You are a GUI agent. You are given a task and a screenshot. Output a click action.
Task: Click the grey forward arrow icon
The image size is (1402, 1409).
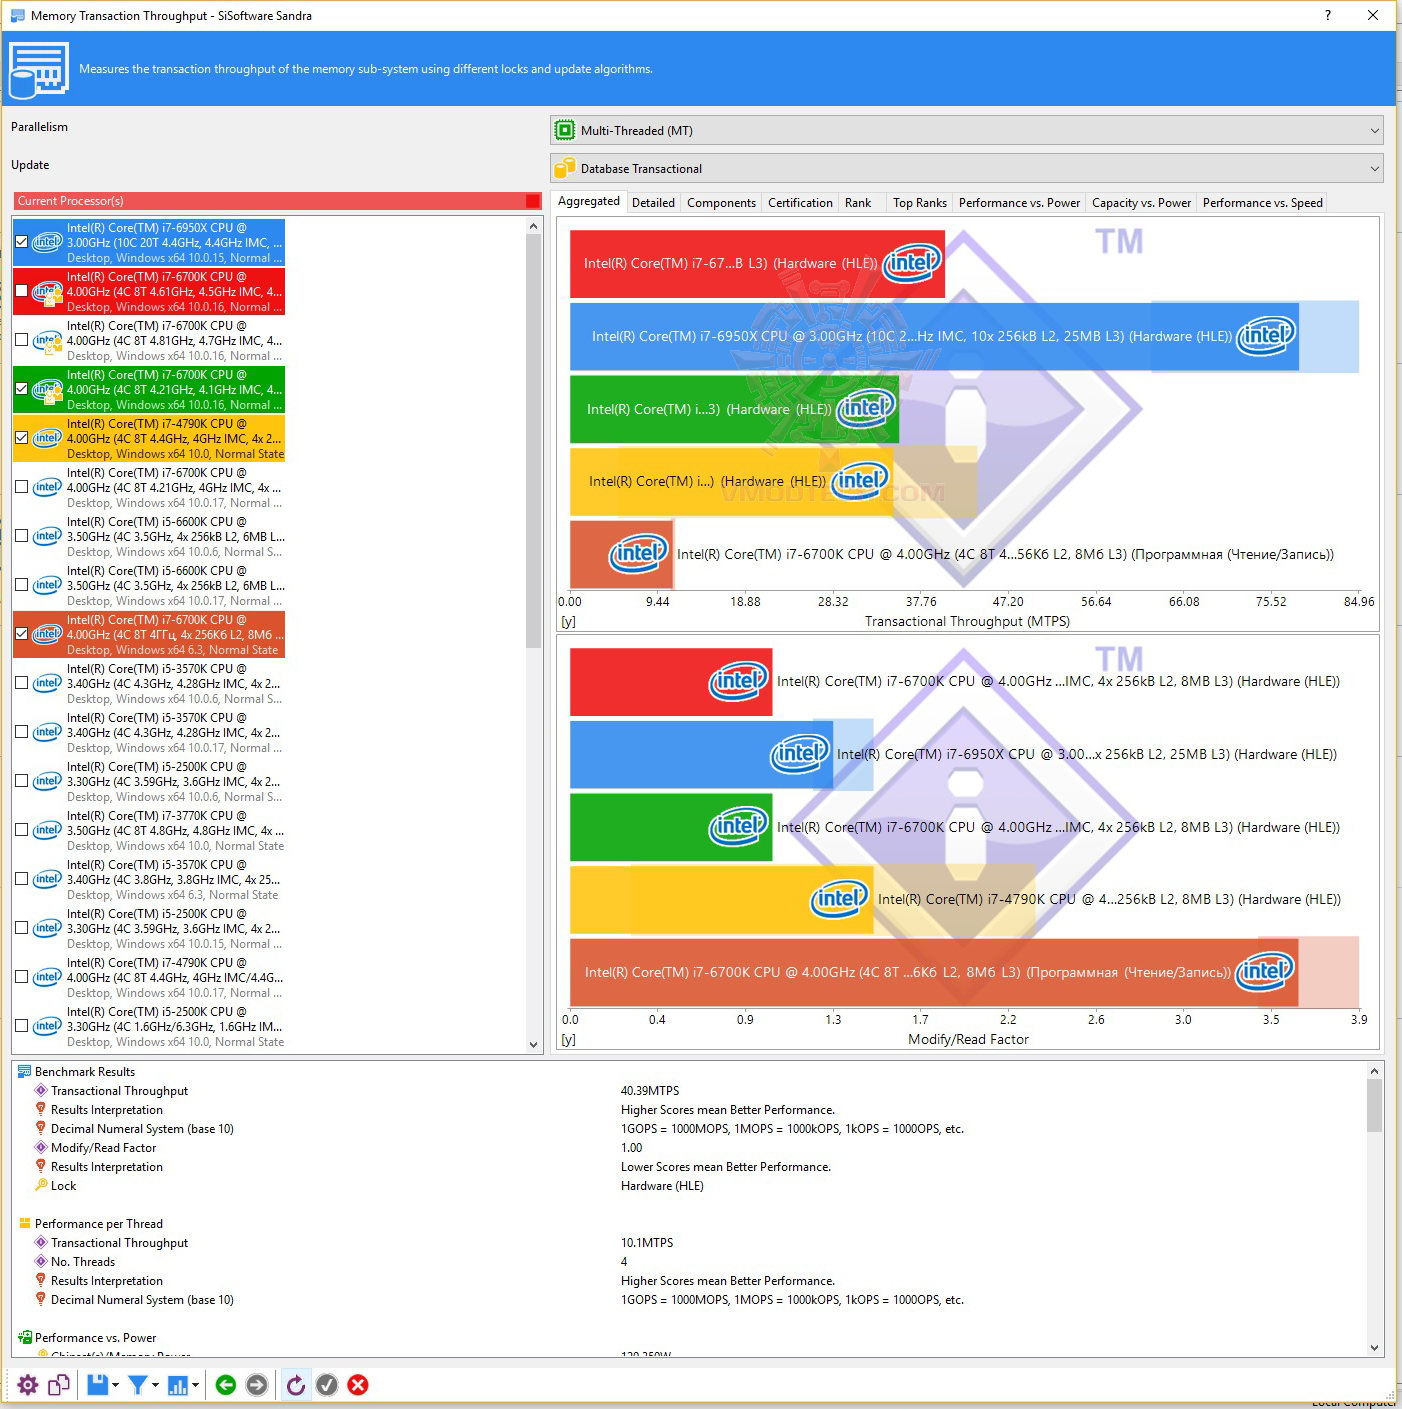coord(257,1385)
